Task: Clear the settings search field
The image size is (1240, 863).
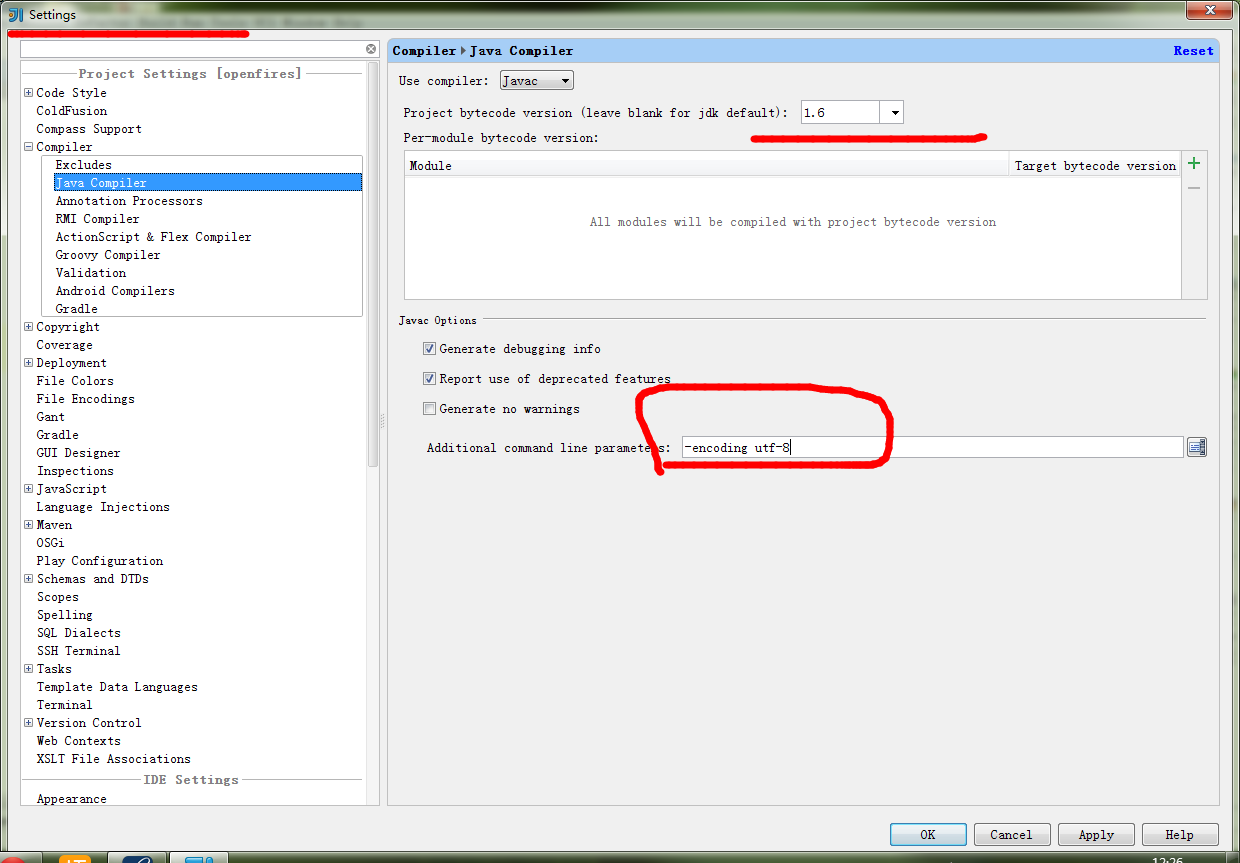Action: pos(370,48)
